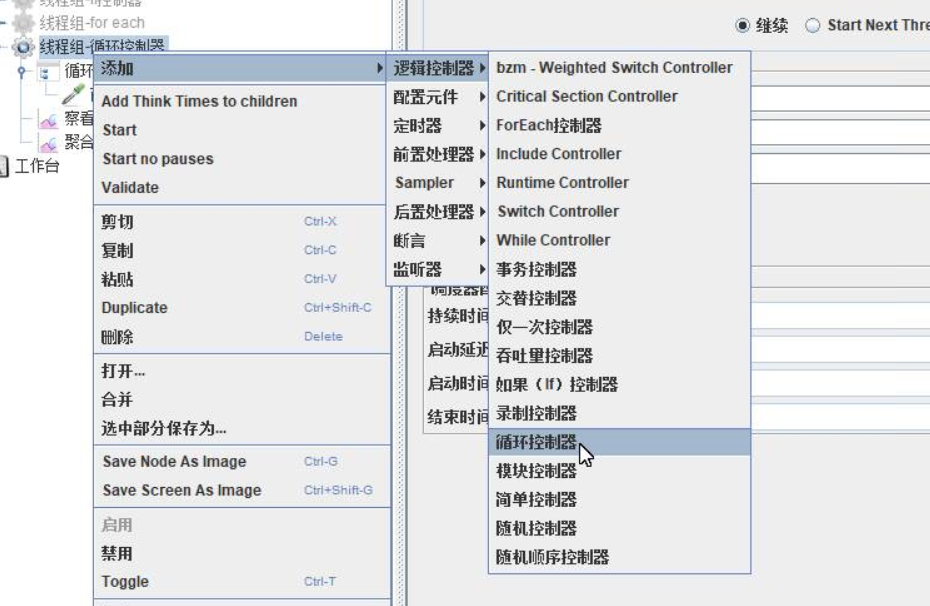Click the 察看 results graph icon
930x606 pixels.
(x=48, y=119)
